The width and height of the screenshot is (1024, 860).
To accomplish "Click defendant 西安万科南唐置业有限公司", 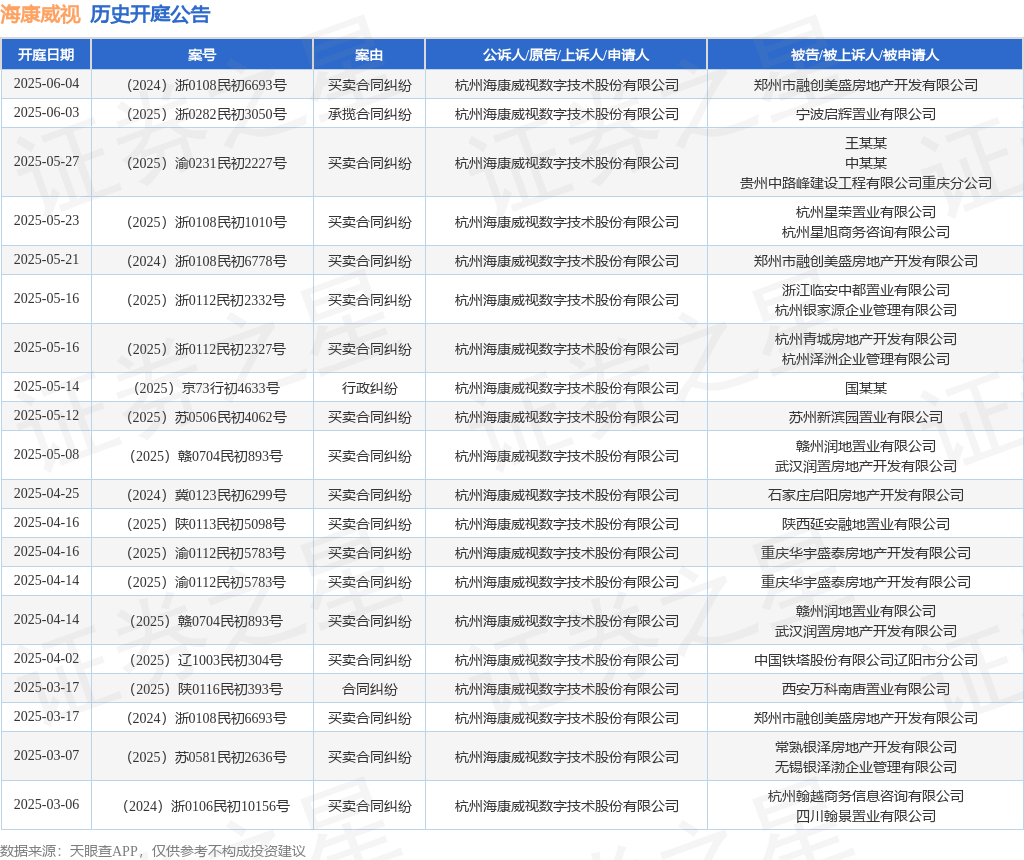I will [x=866, y=689].
